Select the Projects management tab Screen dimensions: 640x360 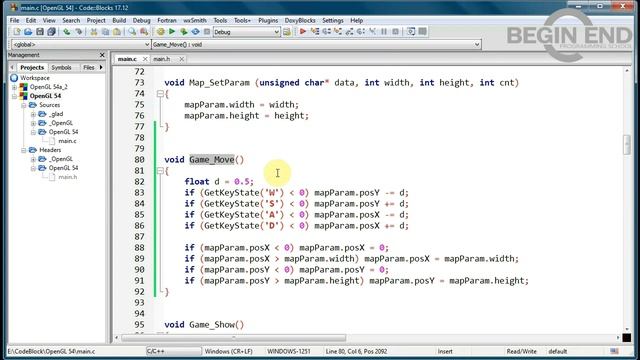click(32, 67)
